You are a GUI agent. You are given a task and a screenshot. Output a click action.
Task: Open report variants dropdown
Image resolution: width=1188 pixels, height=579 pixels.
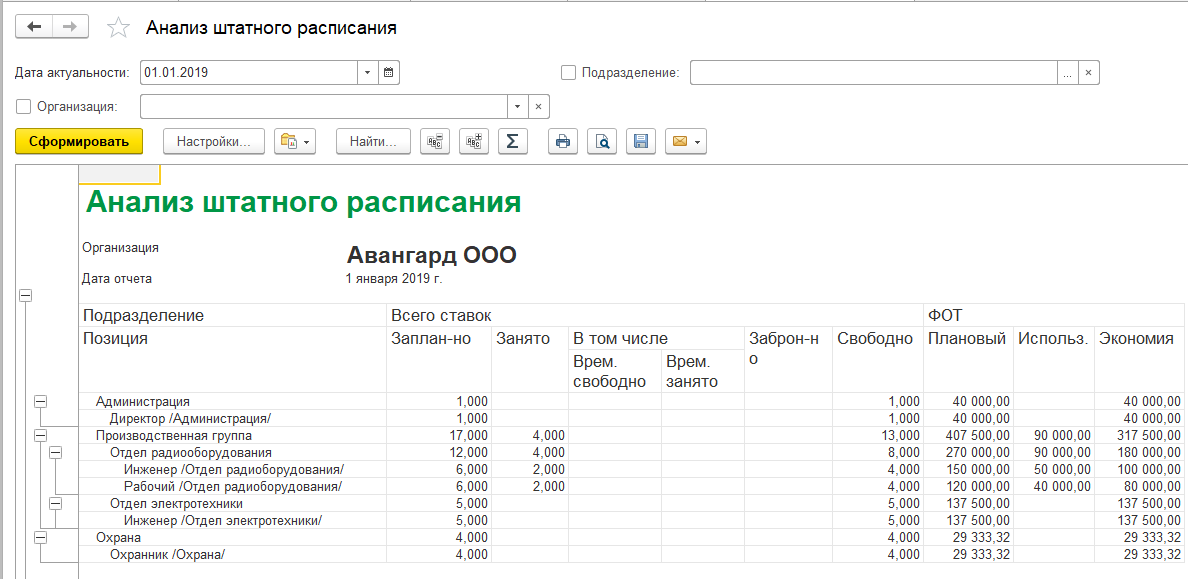(x=294, y=142)
